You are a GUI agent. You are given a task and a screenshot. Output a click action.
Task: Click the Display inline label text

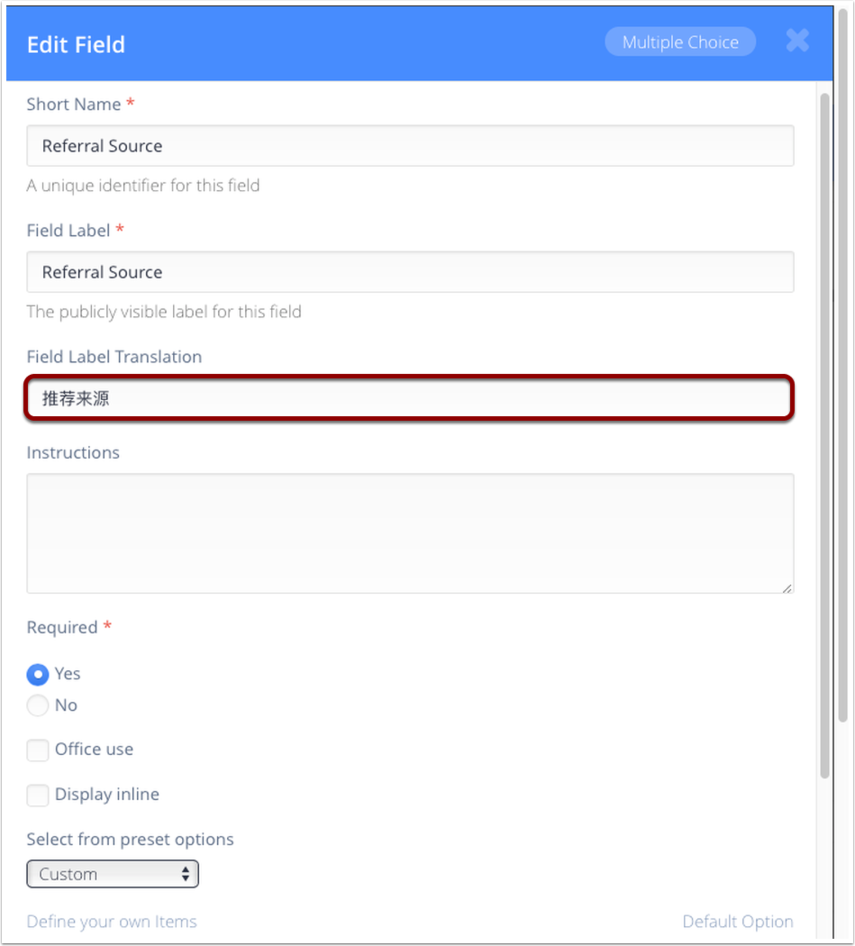click(107, 795)
